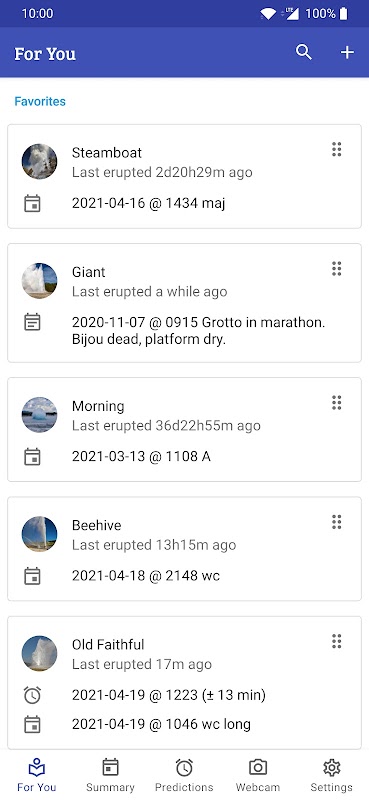Tap the drag handle on the Giant card
The width and height of the screenshot is (369, 800).
pyautogui.click(x=336, y=269)
